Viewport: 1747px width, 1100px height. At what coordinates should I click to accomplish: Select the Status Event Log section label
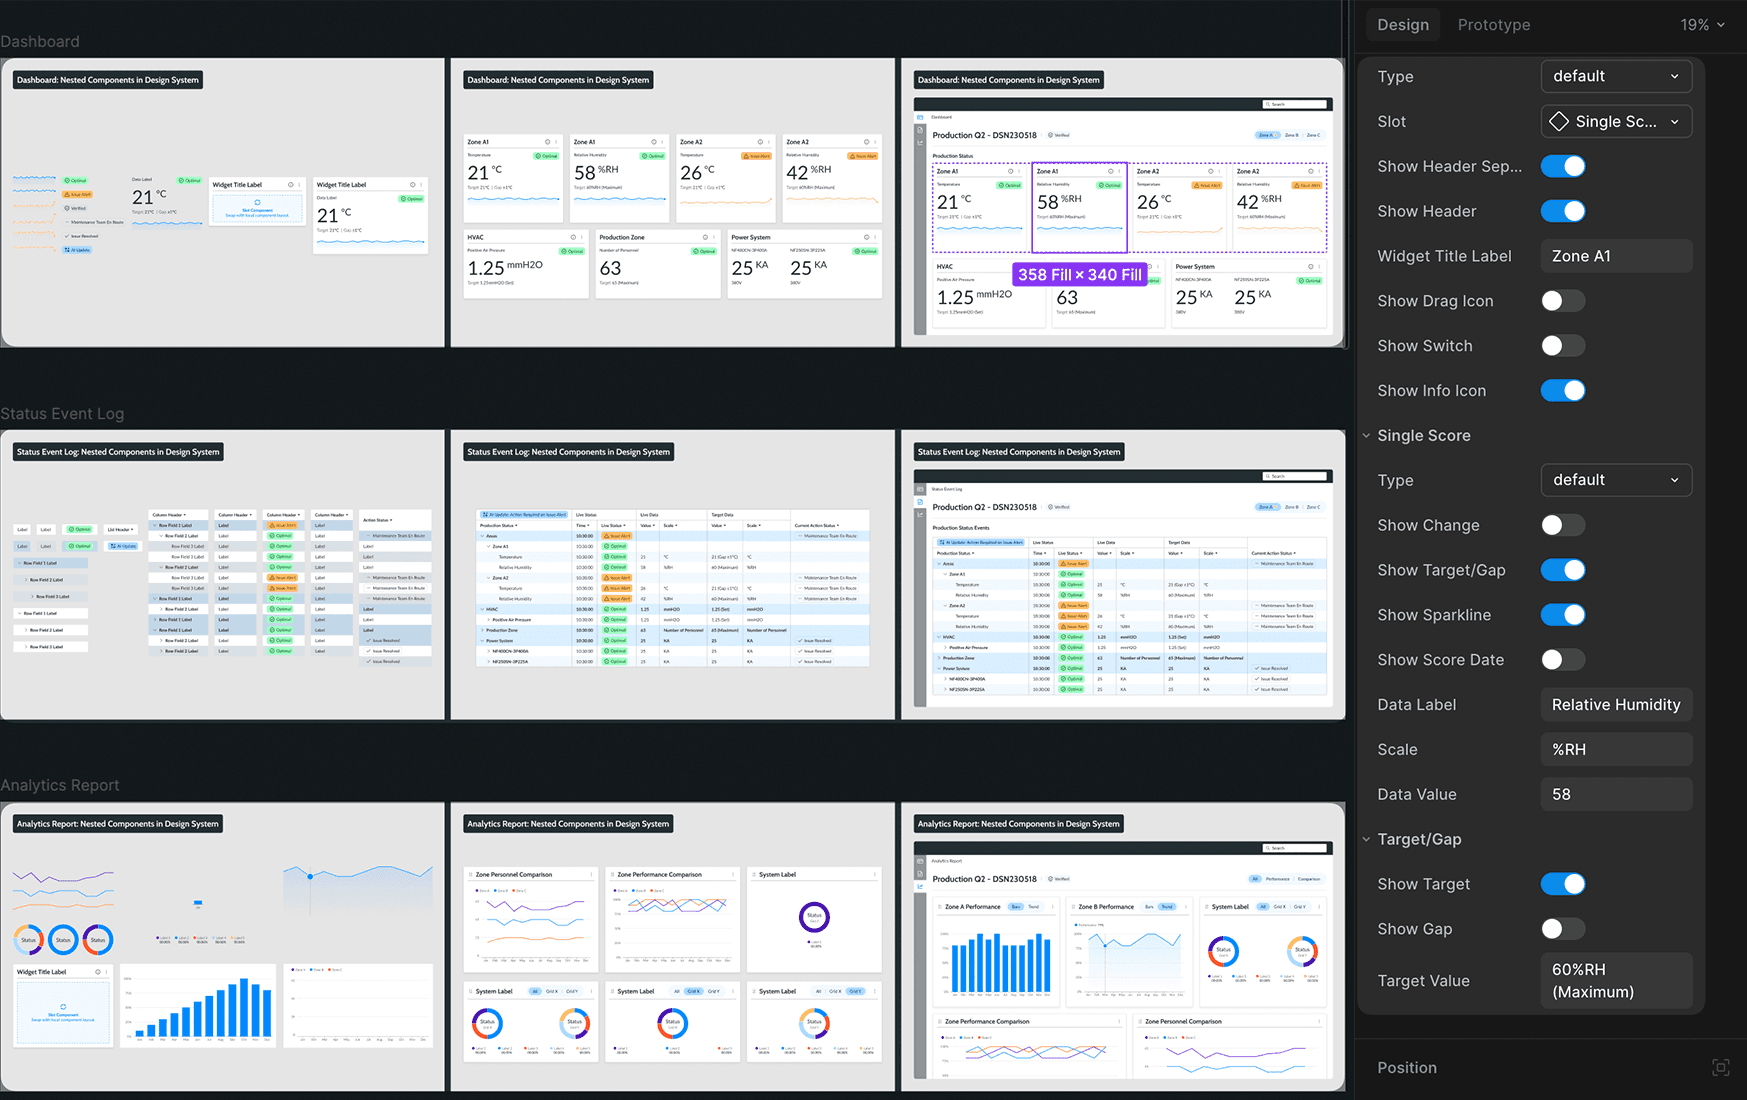(62, 414)
